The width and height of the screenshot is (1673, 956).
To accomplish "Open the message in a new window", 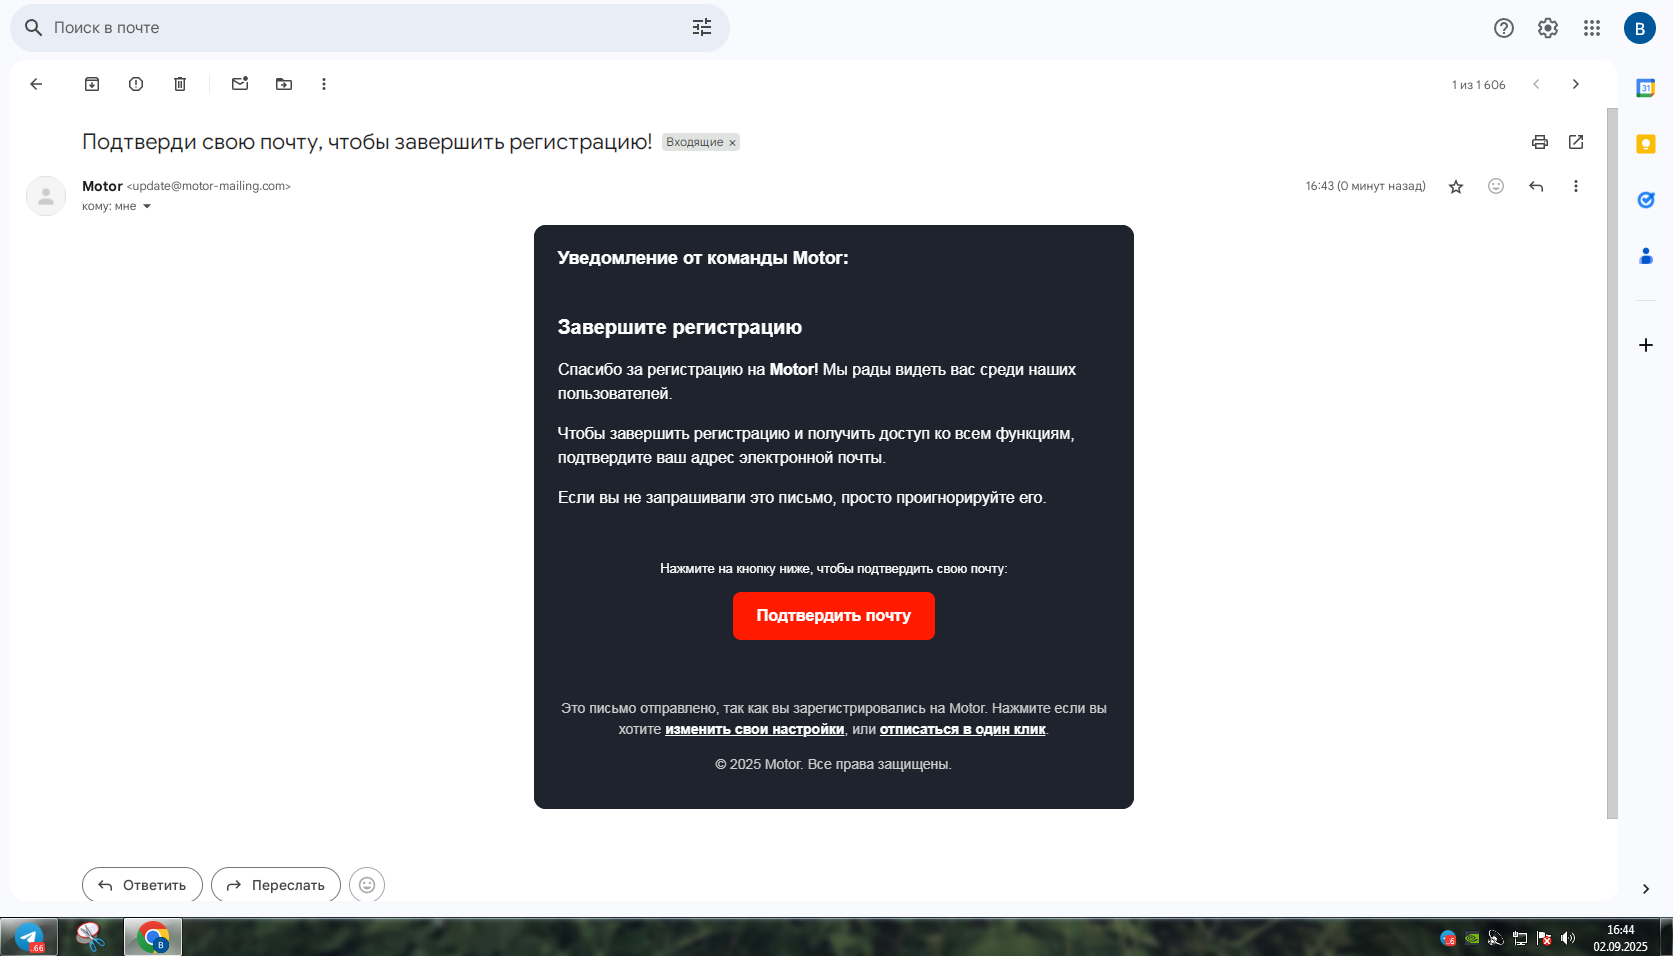I will [x=1576, y=142].
